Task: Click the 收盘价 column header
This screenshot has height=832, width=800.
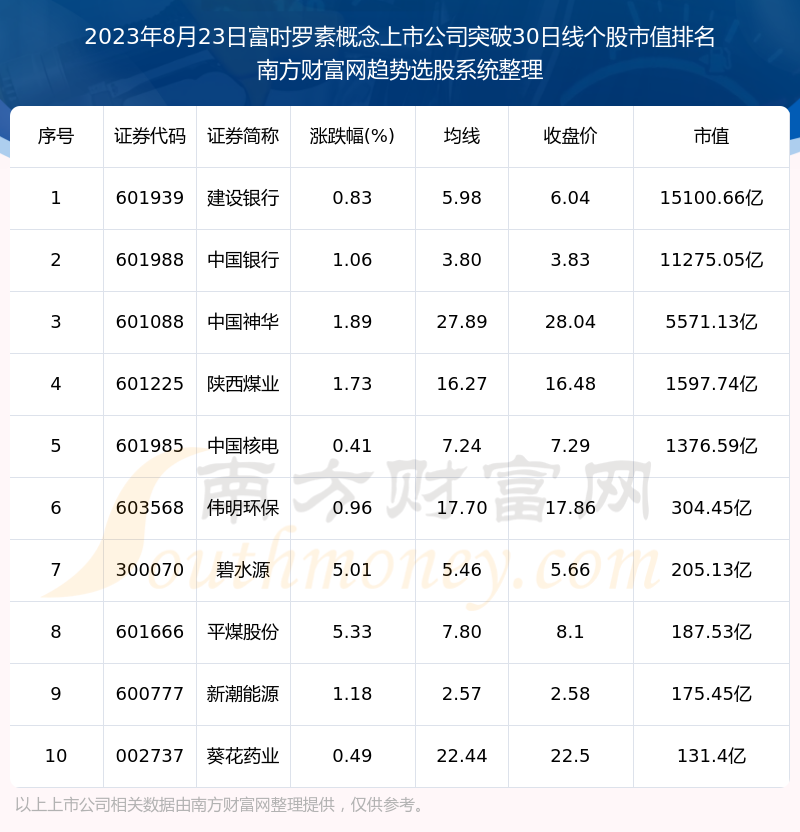Action: click(x=570, y=136)
